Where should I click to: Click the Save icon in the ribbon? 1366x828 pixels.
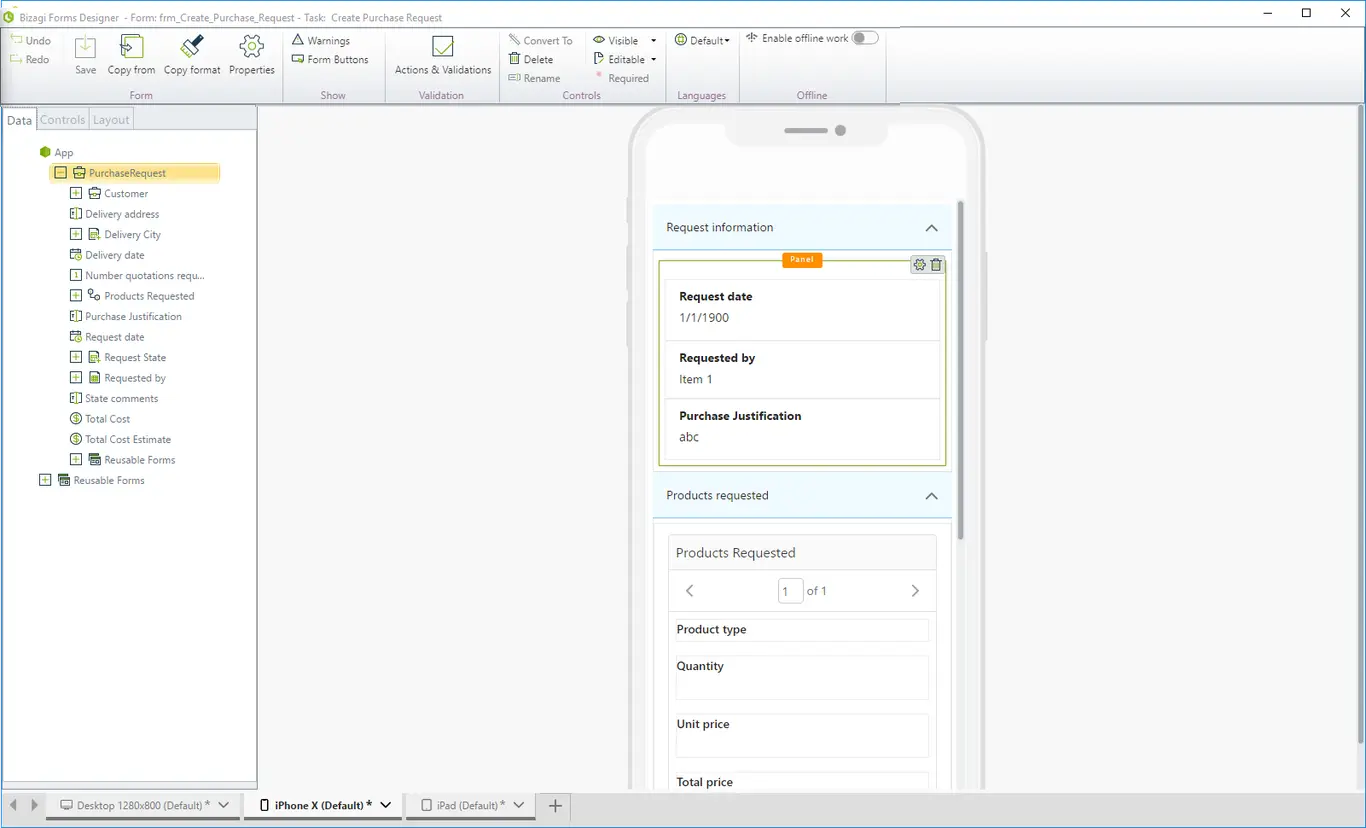click(x=86, y=47)
